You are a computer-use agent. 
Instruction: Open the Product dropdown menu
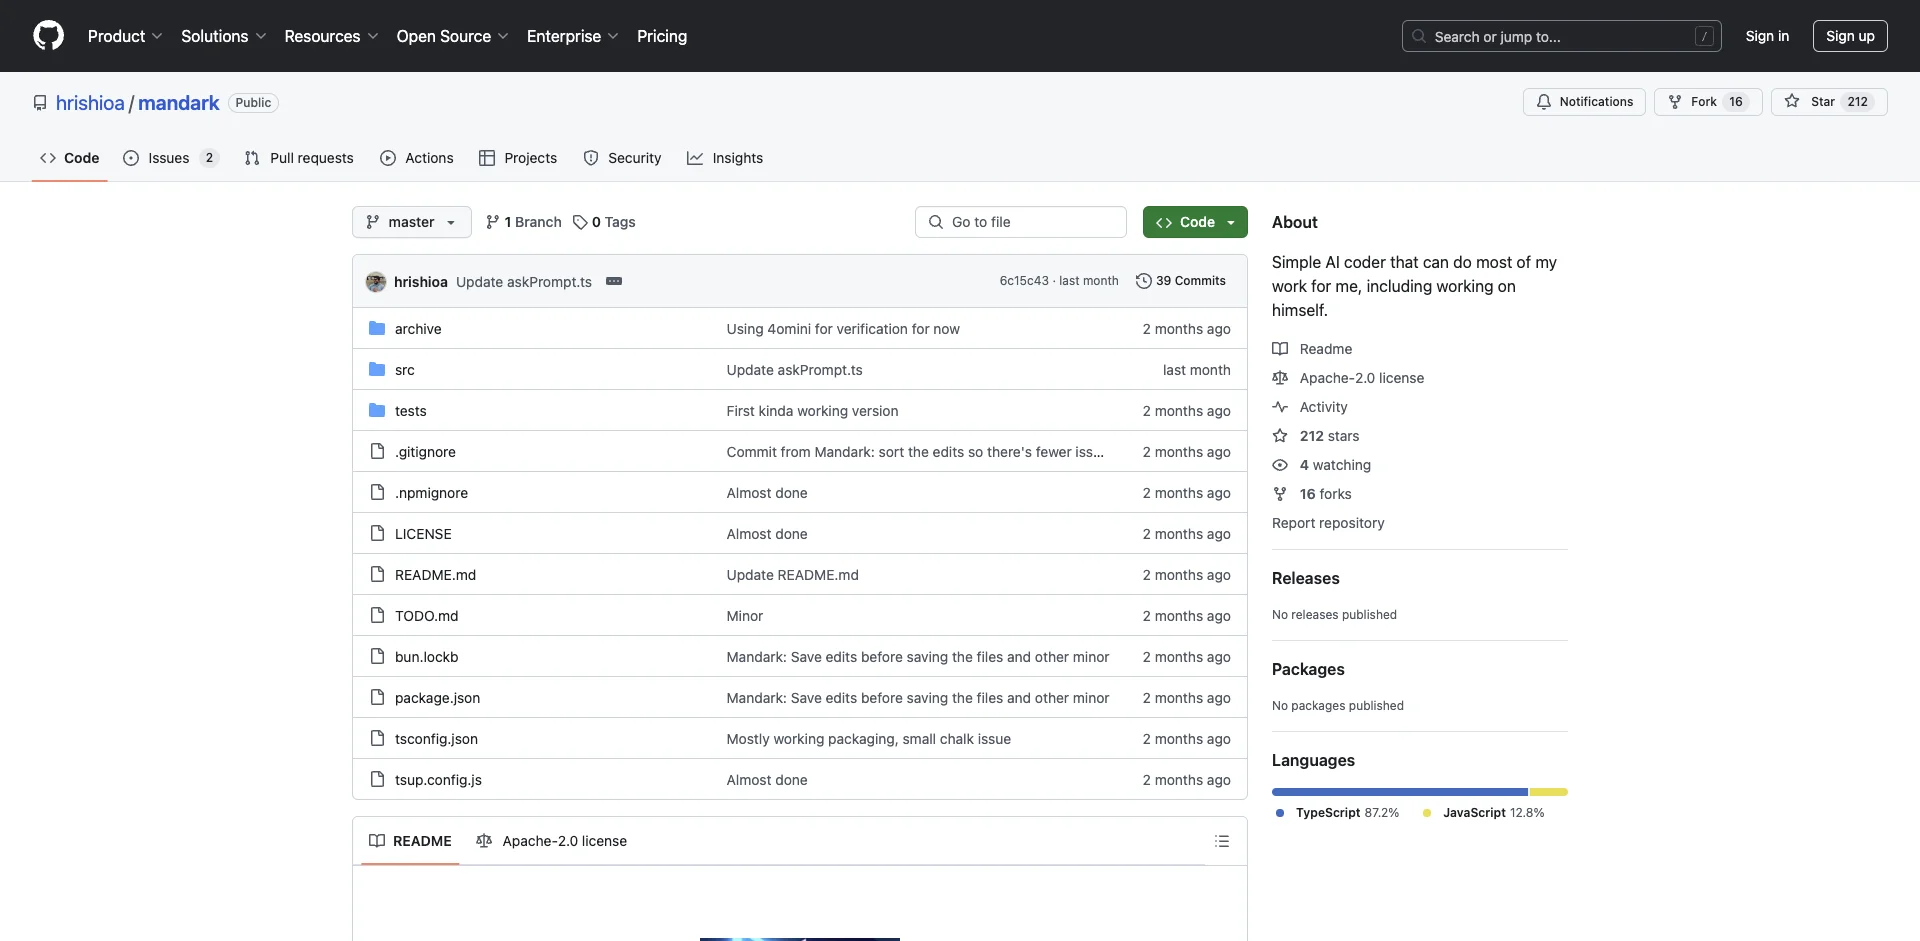pos(125,36)
